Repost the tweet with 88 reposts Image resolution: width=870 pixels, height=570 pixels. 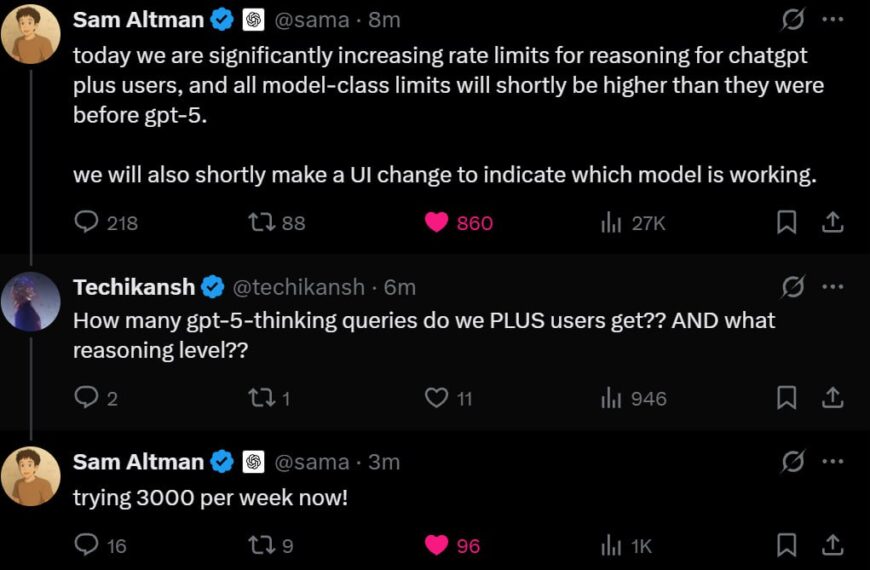[260, 223]
